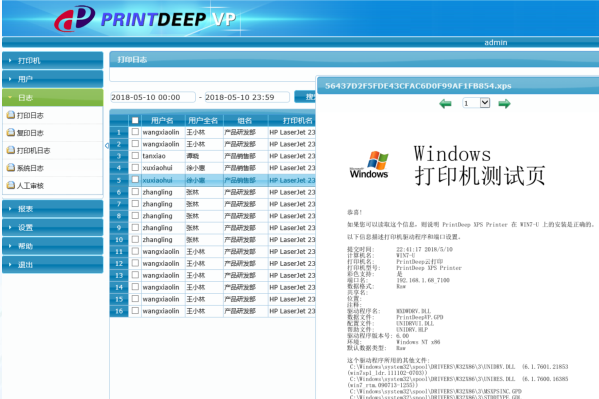
Task: Click the xps file name title in preview
Action: [x=418, y=86]
